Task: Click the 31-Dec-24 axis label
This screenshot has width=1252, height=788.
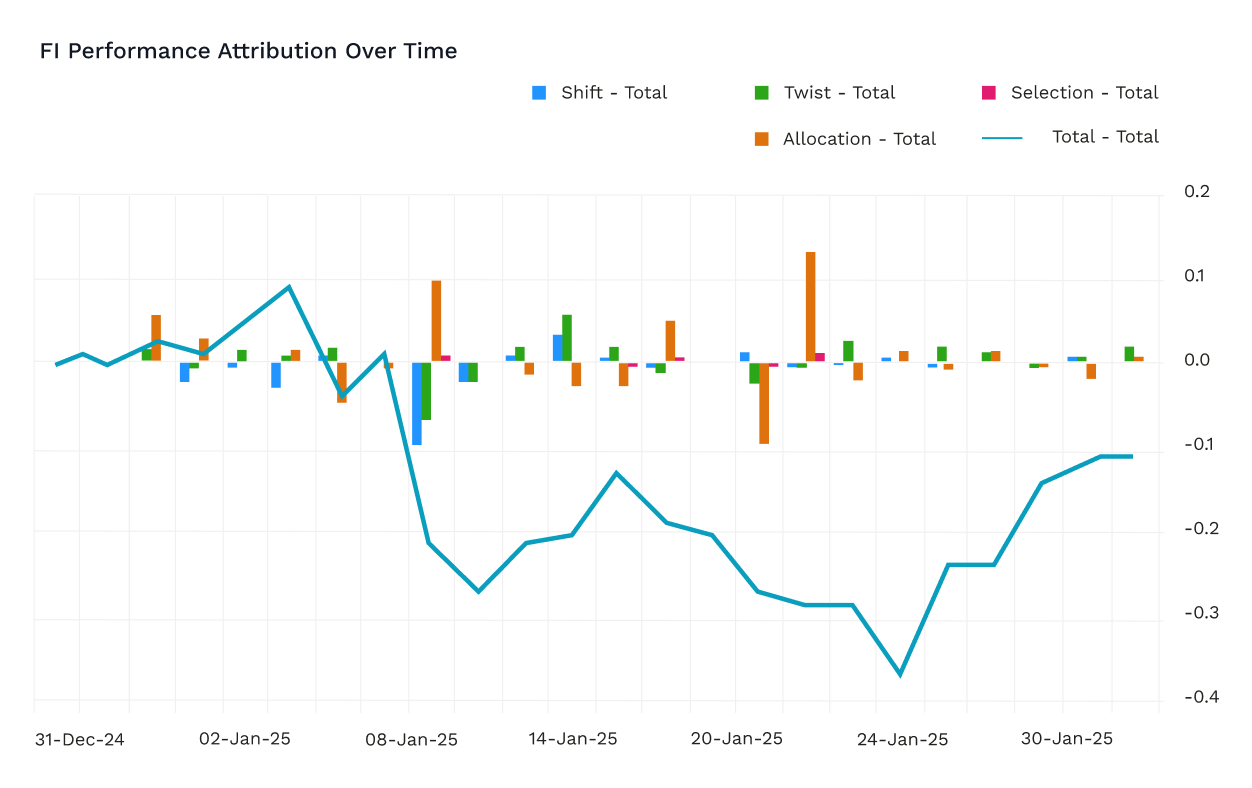Action: (80, 740)
